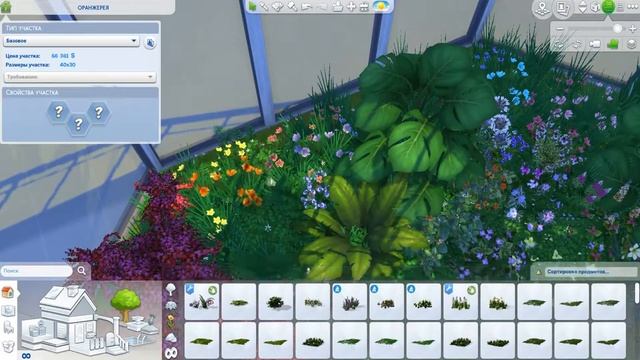Select middle lower lot trait hexagon

click(x=78, y=124)
